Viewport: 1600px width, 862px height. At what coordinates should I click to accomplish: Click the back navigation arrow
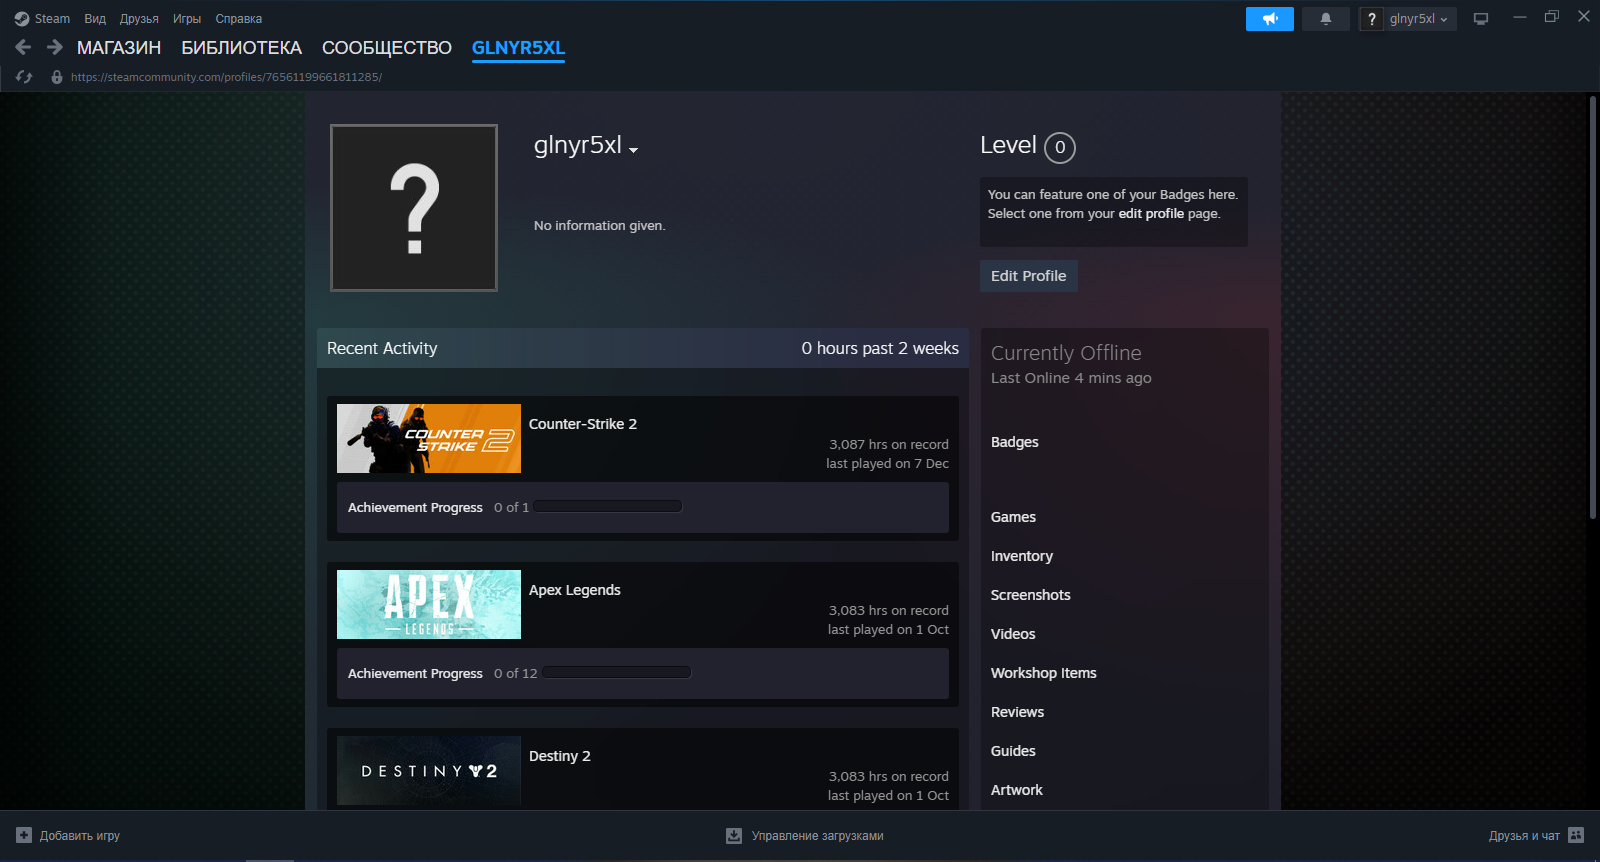click(24, 47)
